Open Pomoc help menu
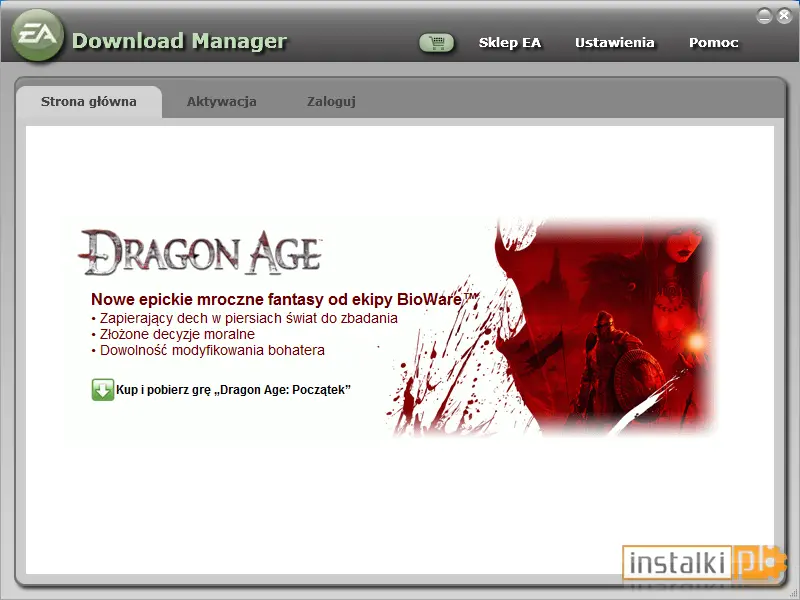The height and width of the screenshot is (600, 800). (713, 43)
